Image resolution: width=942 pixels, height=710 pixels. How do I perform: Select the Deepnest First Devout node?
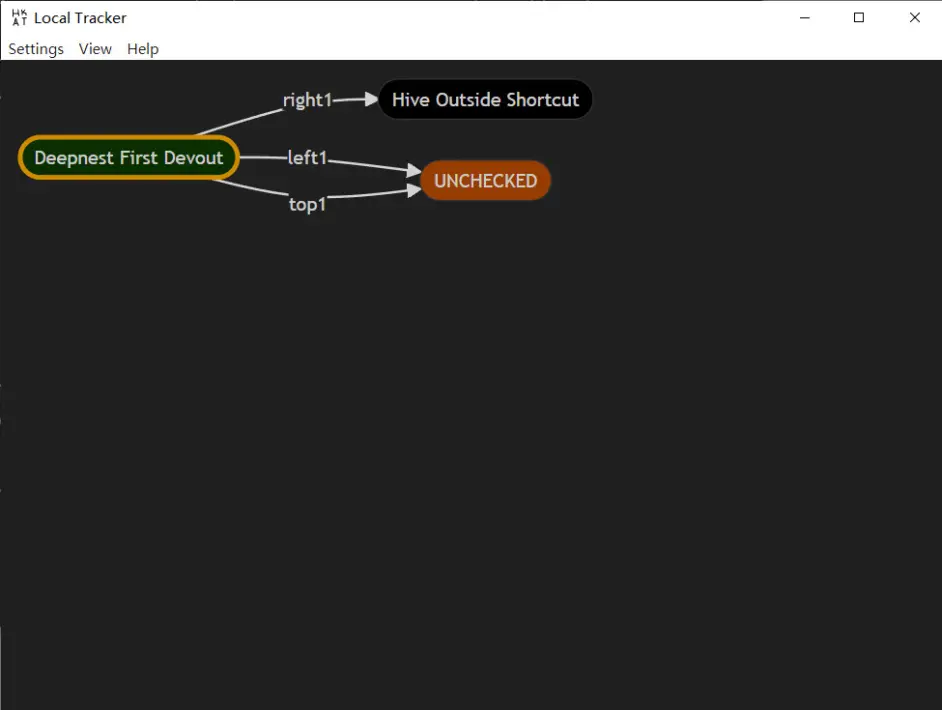point(129,158)
